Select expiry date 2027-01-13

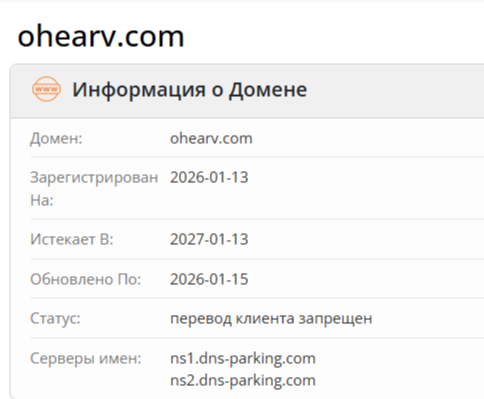click(209, 239)
